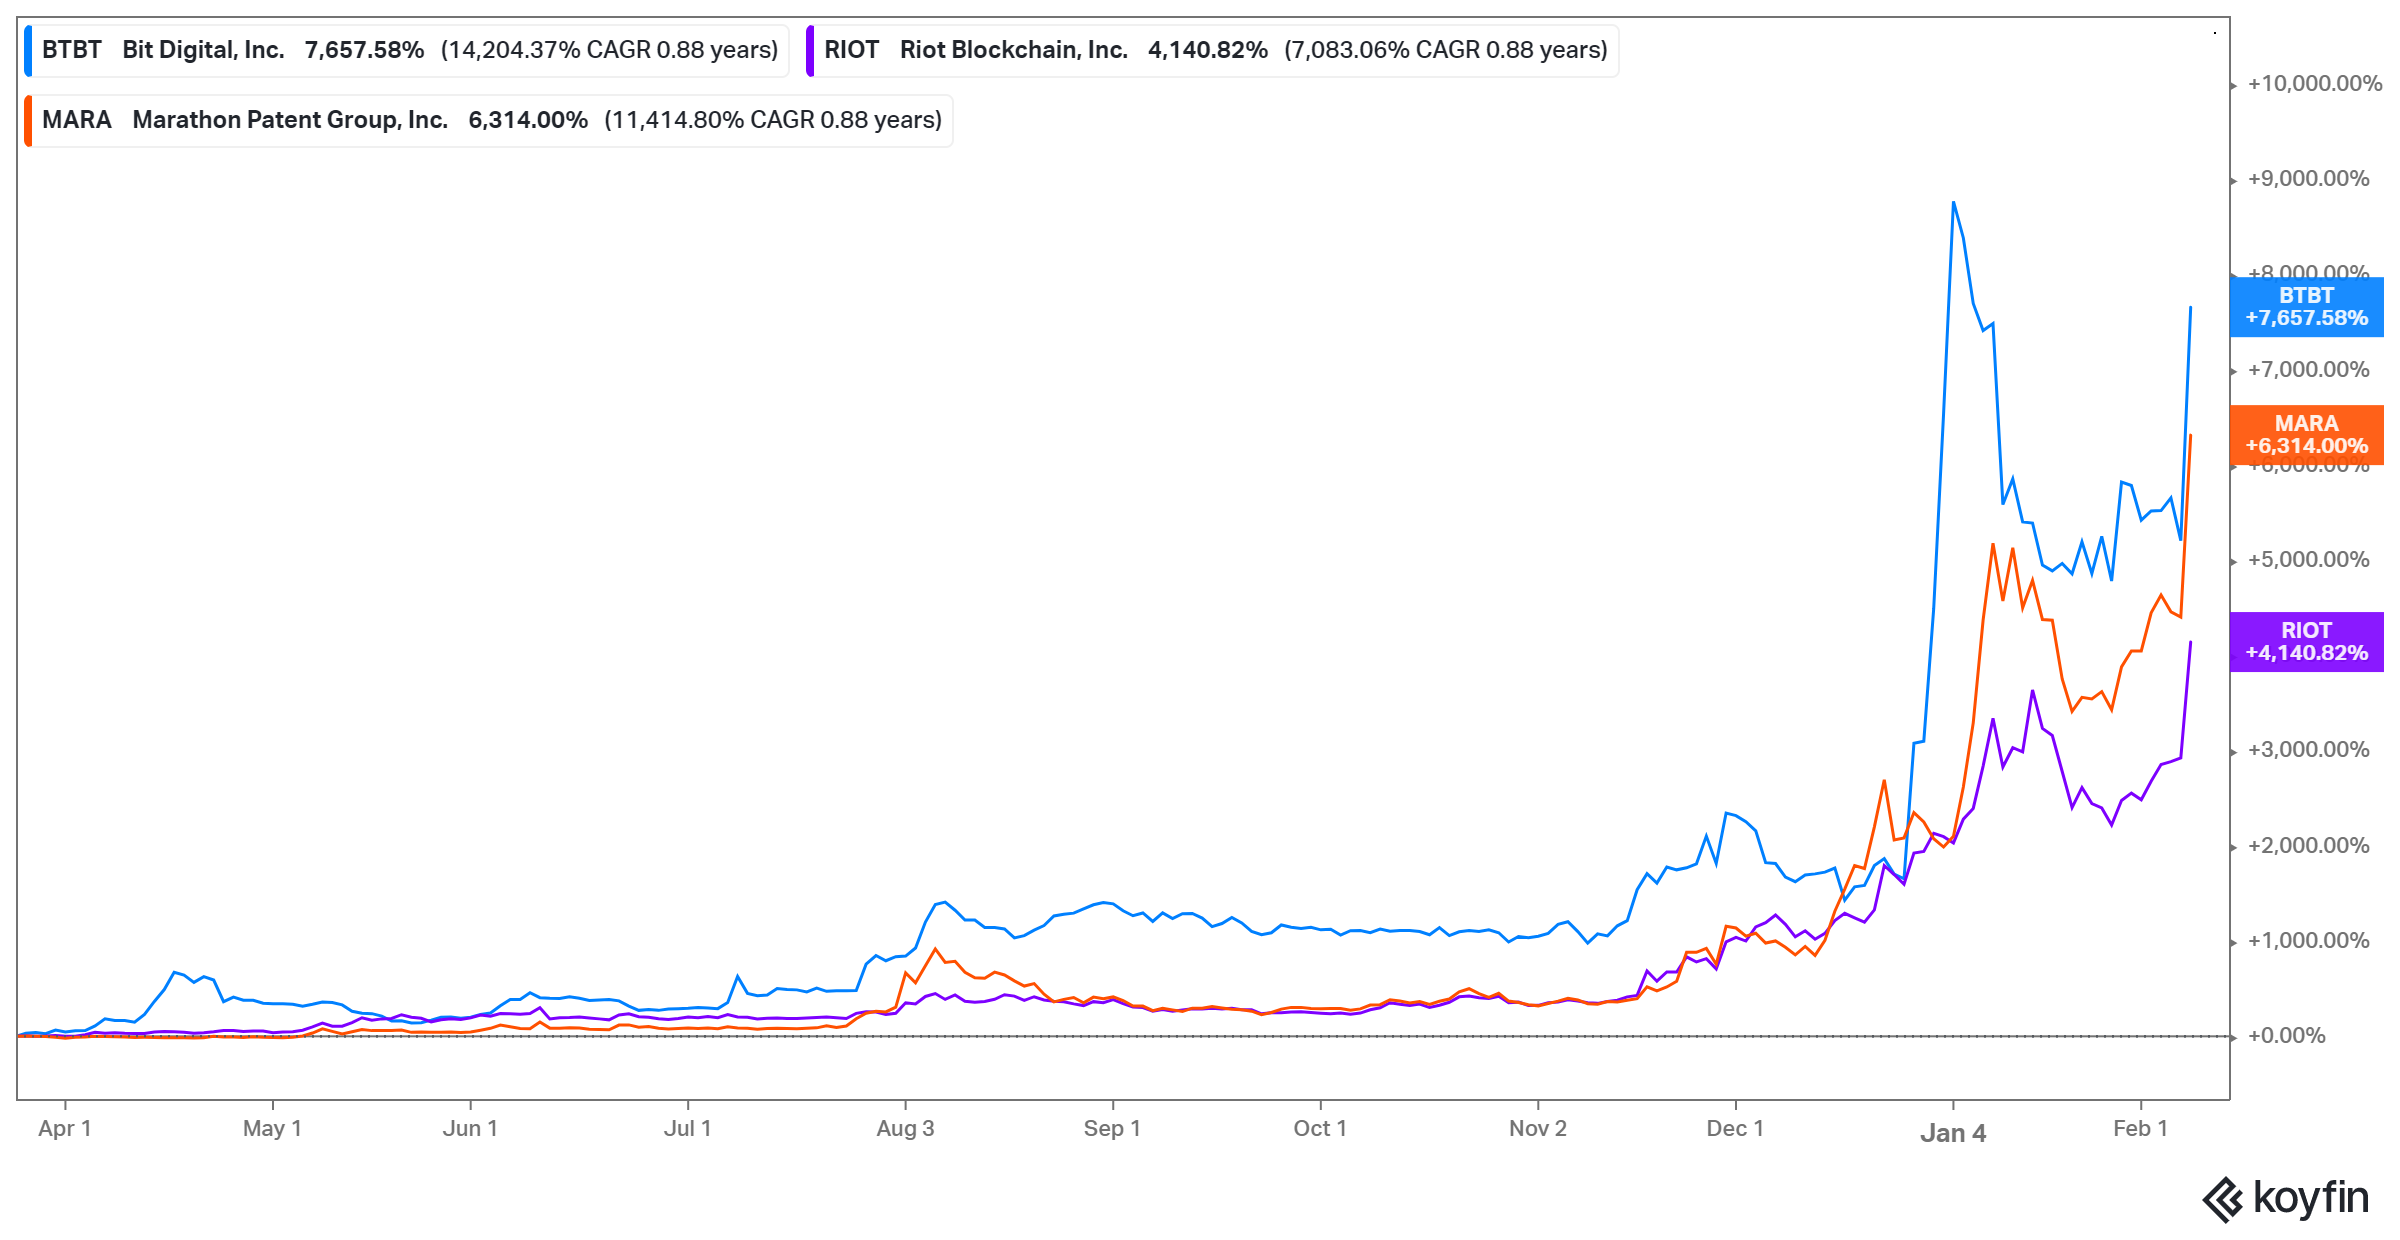Click the RIOT 4,140.82% return value in legend
This screenshot has width=2400, height=1240.
point(1208,50)
